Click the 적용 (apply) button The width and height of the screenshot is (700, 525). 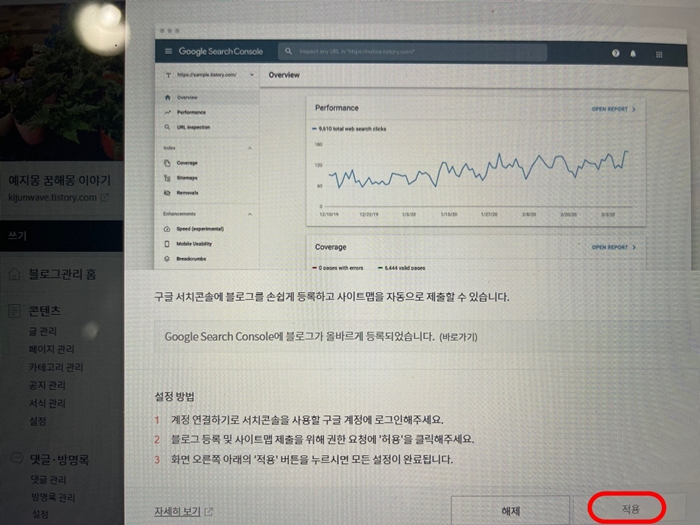(630, 508)
